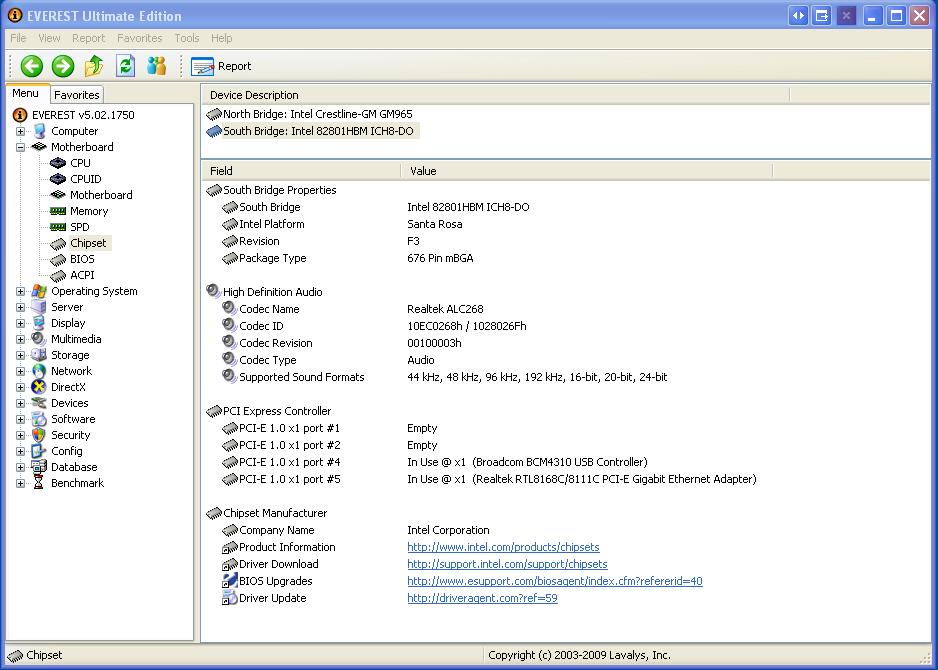Expand the Multimedia tree node
The image size is (938, 670).
(20, 339)
